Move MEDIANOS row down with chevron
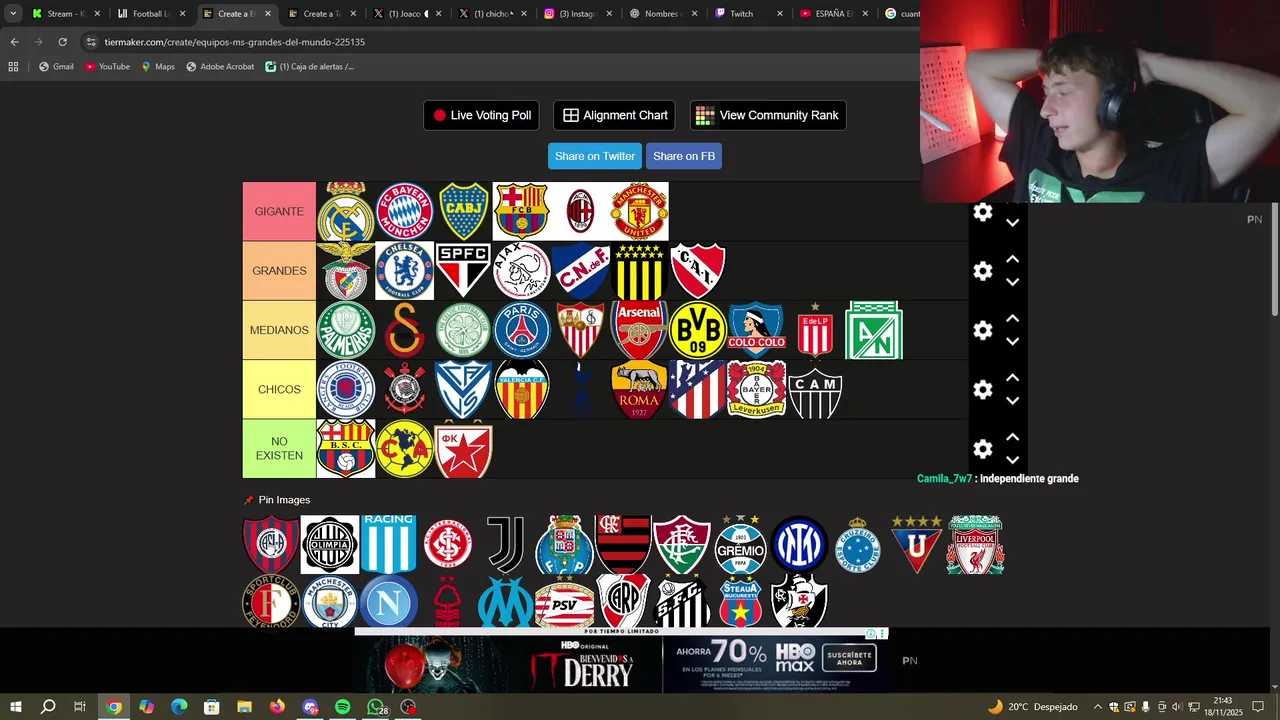The height and width of the screenshot is (720, 1280). click(1012, 341)
